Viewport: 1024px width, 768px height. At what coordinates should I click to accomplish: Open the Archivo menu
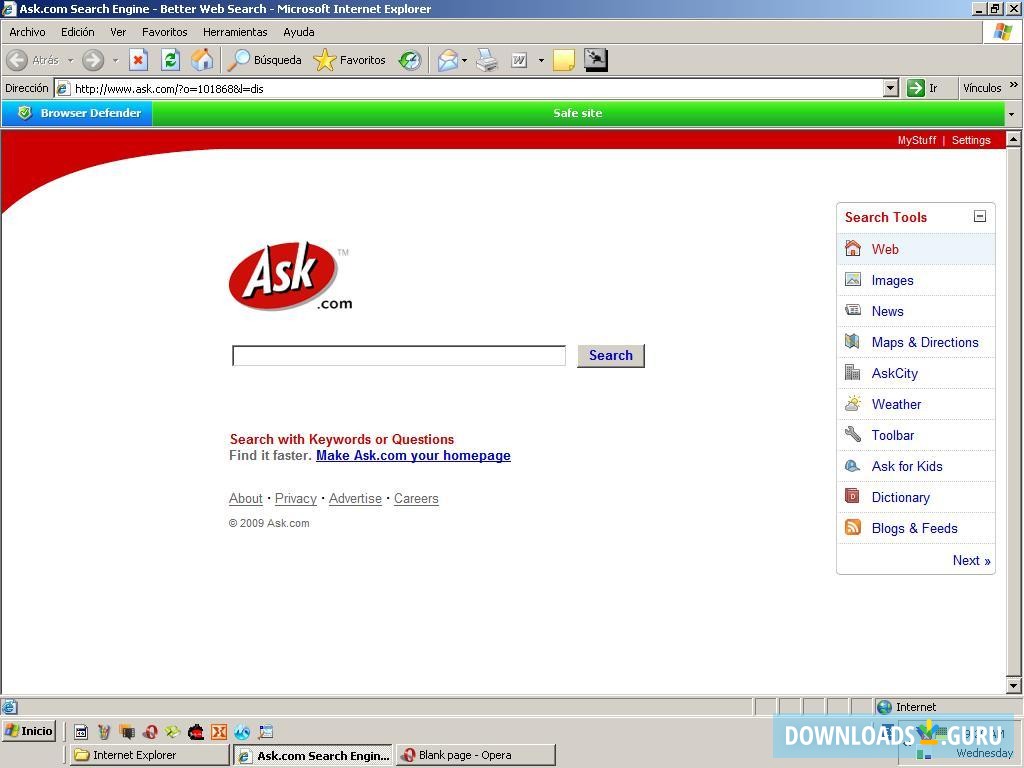pyautogui.click(x=27, y=32)
